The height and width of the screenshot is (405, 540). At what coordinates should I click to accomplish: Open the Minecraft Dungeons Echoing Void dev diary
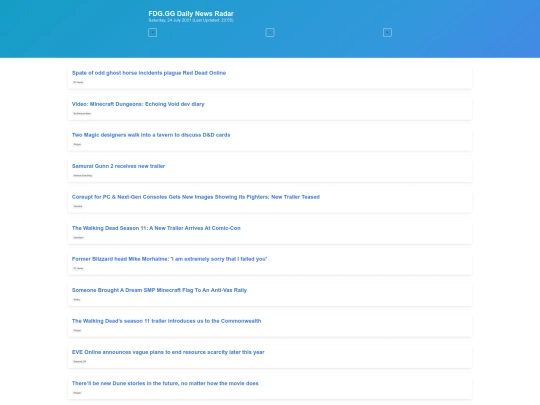click(x=138, y=104)
